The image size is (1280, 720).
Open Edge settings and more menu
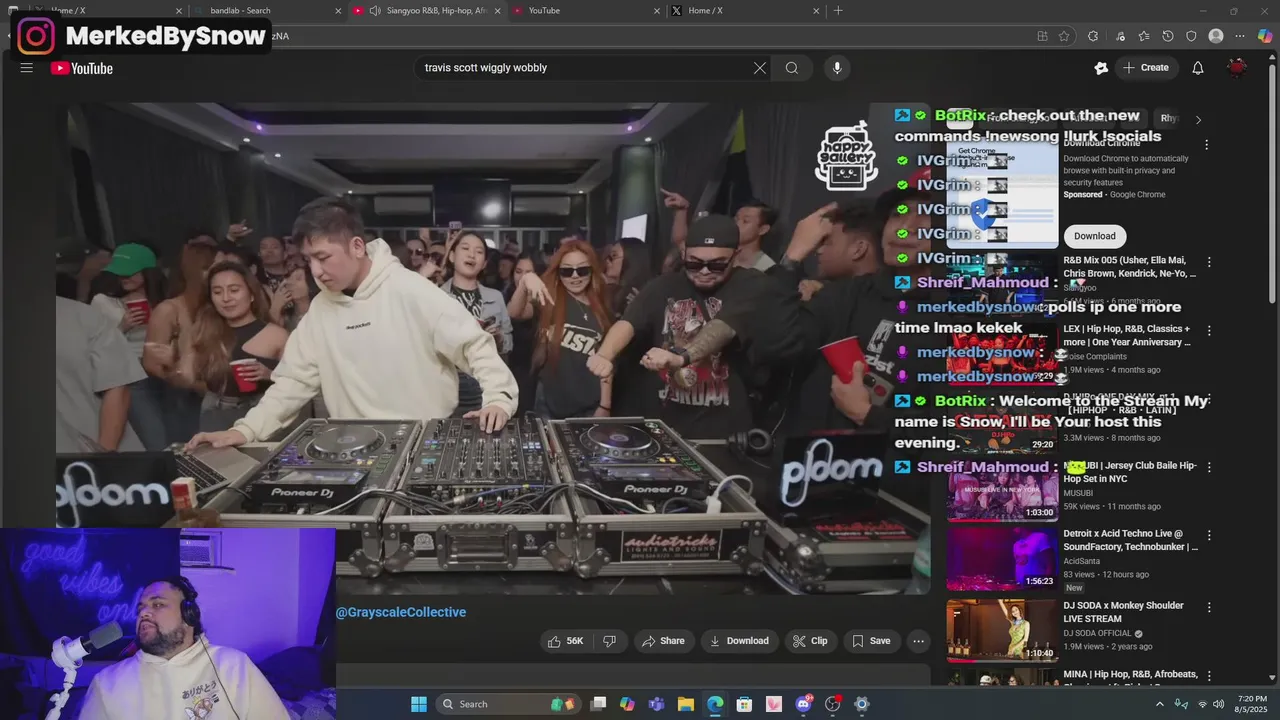pyautogui.click(x=1240, y=36)
